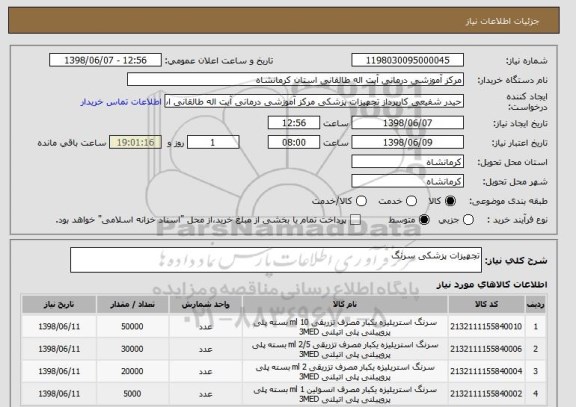Click quantity value 50000
Image resolution: width=576 pixels, height=407 pixels.
[132, 326]
